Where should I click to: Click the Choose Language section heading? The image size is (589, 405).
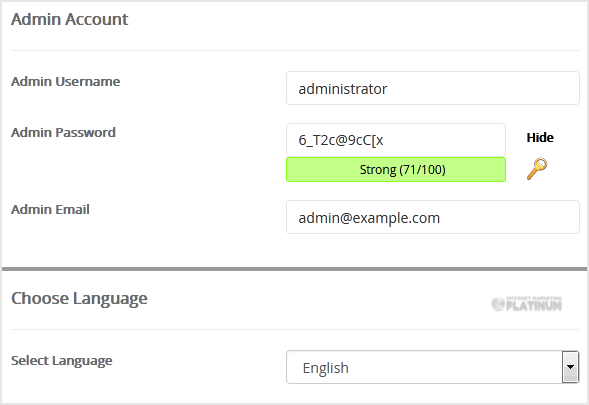pyautogui.click(x=79, y=299)
